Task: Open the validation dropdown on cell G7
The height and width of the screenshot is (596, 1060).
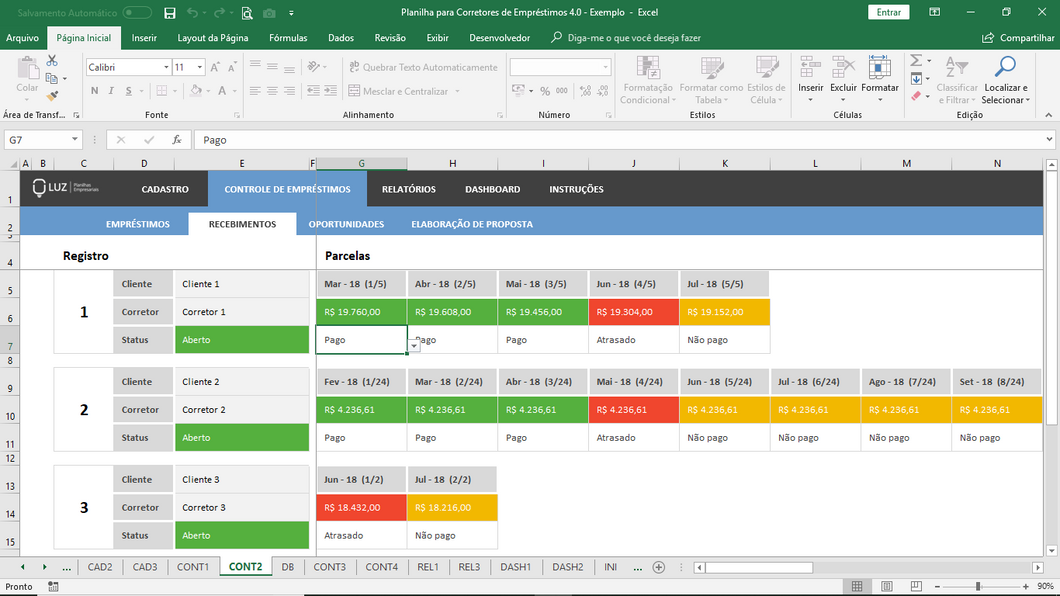Action: point(414,345)
